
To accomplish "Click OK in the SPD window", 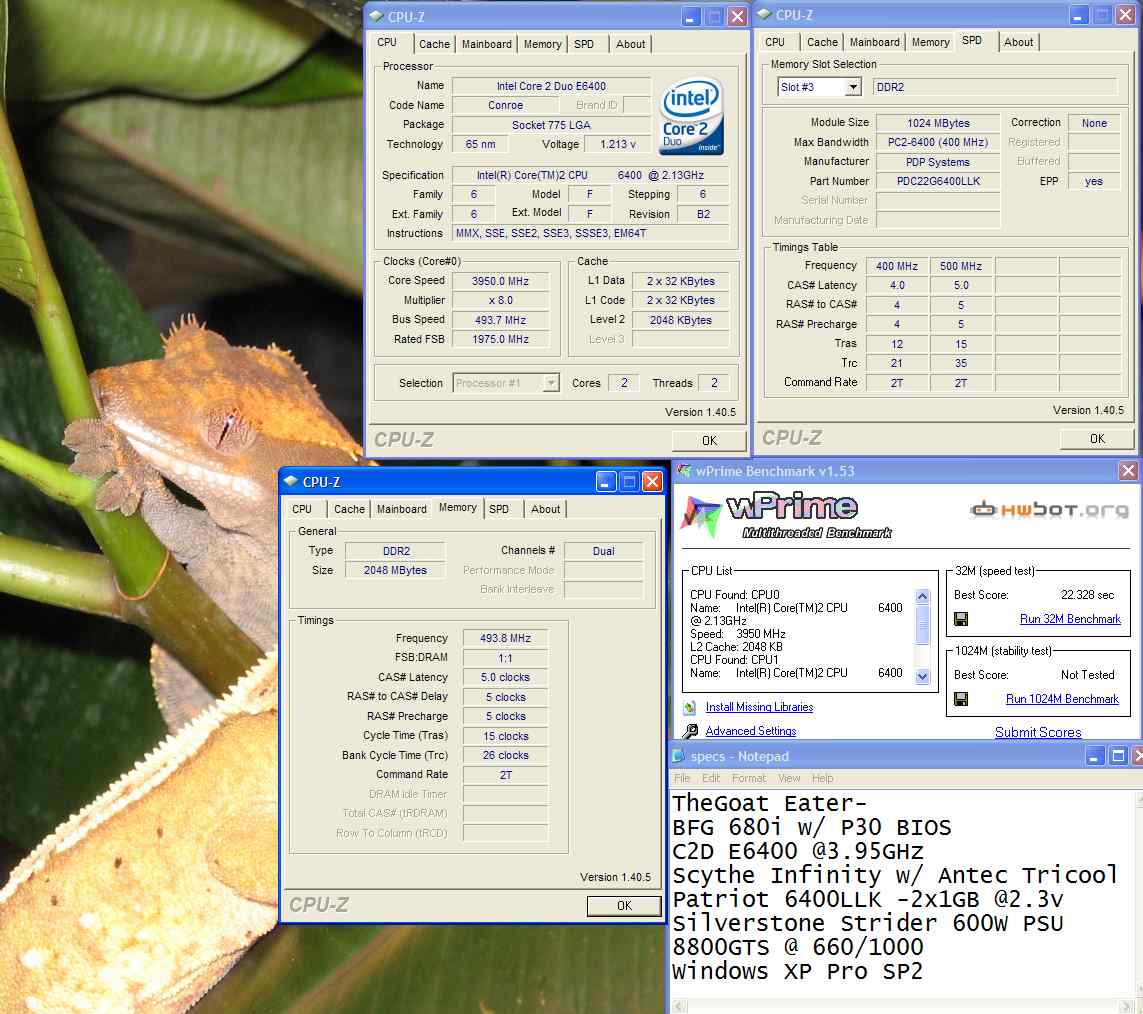I will 1096,438.
